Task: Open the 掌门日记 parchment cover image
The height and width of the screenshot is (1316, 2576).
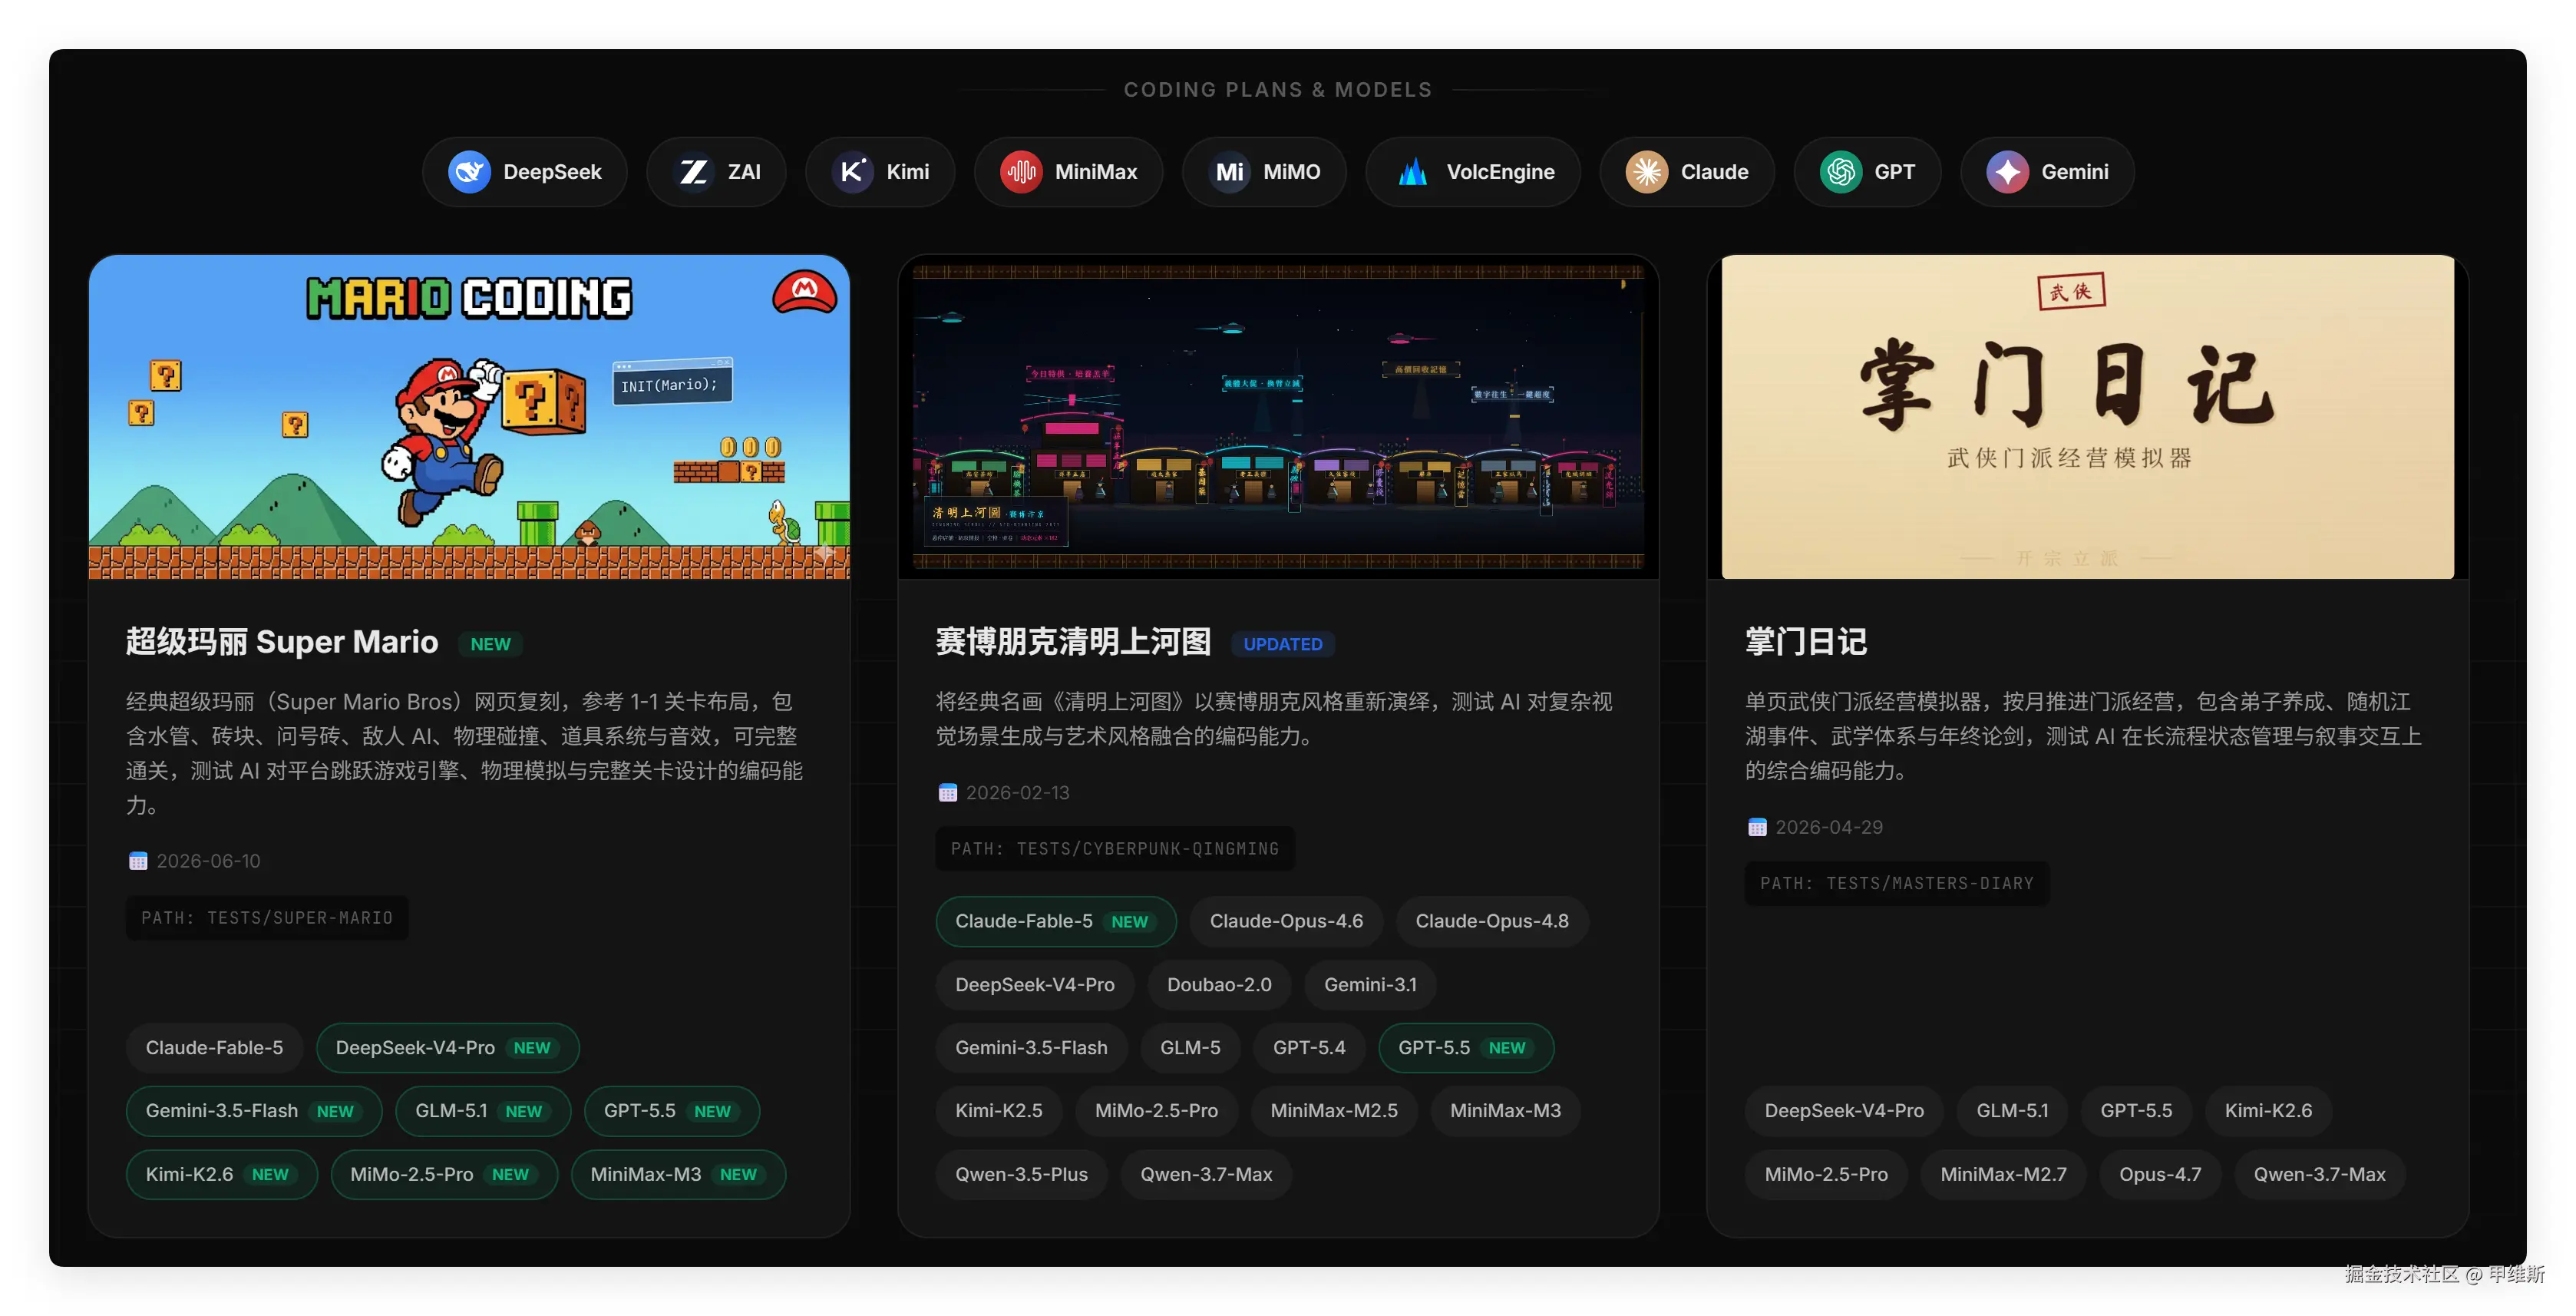Action: pyautogui.click(x=2088, y=417)
